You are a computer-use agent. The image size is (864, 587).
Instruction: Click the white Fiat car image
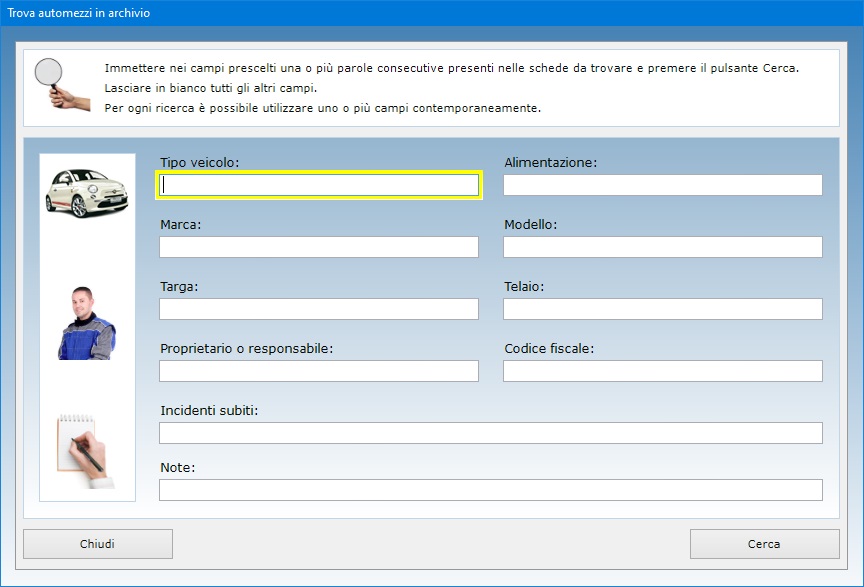[x=87, y=193]
